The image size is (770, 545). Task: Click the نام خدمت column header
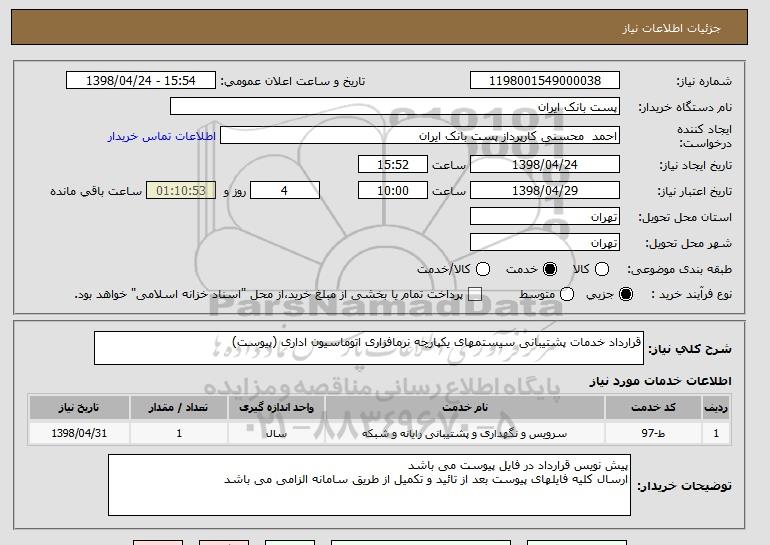[465, 408]
